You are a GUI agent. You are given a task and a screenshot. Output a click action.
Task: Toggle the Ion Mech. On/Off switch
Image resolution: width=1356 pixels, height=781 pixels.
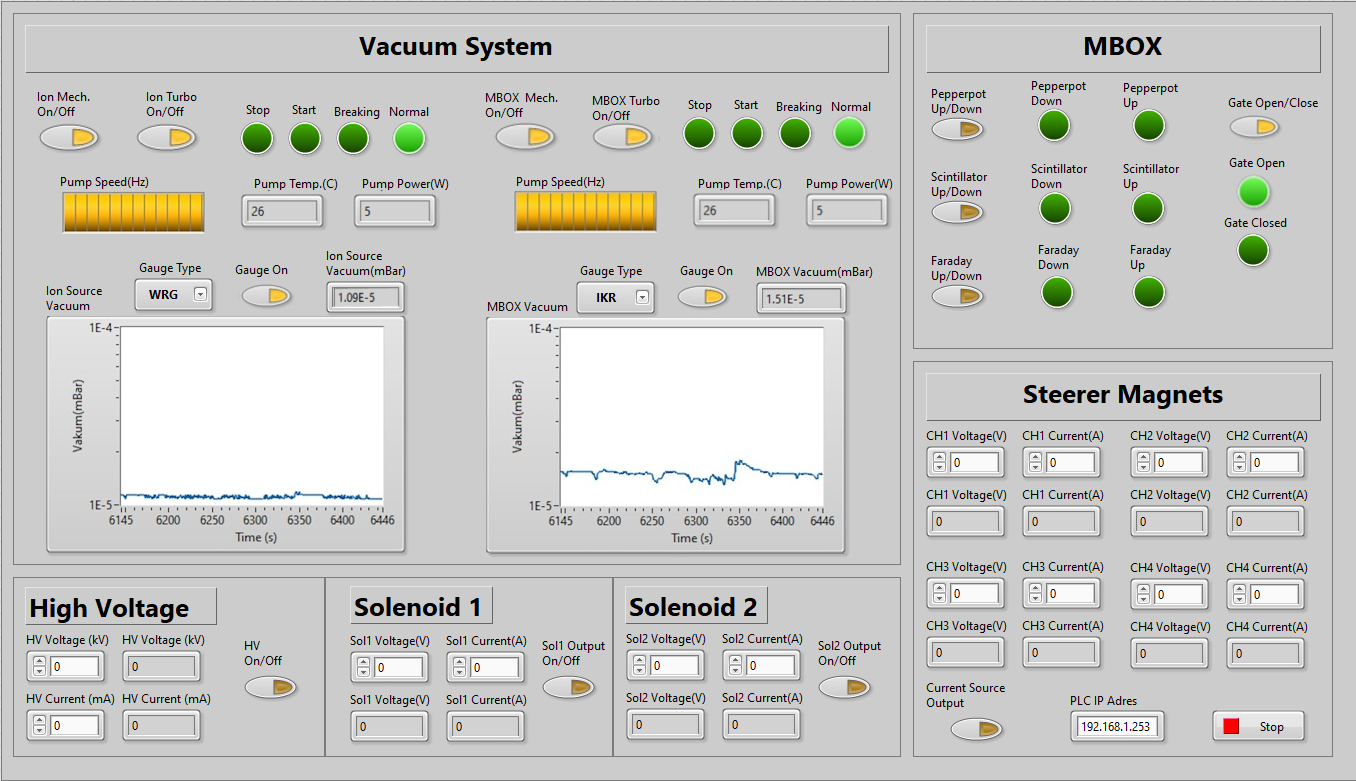69,138
